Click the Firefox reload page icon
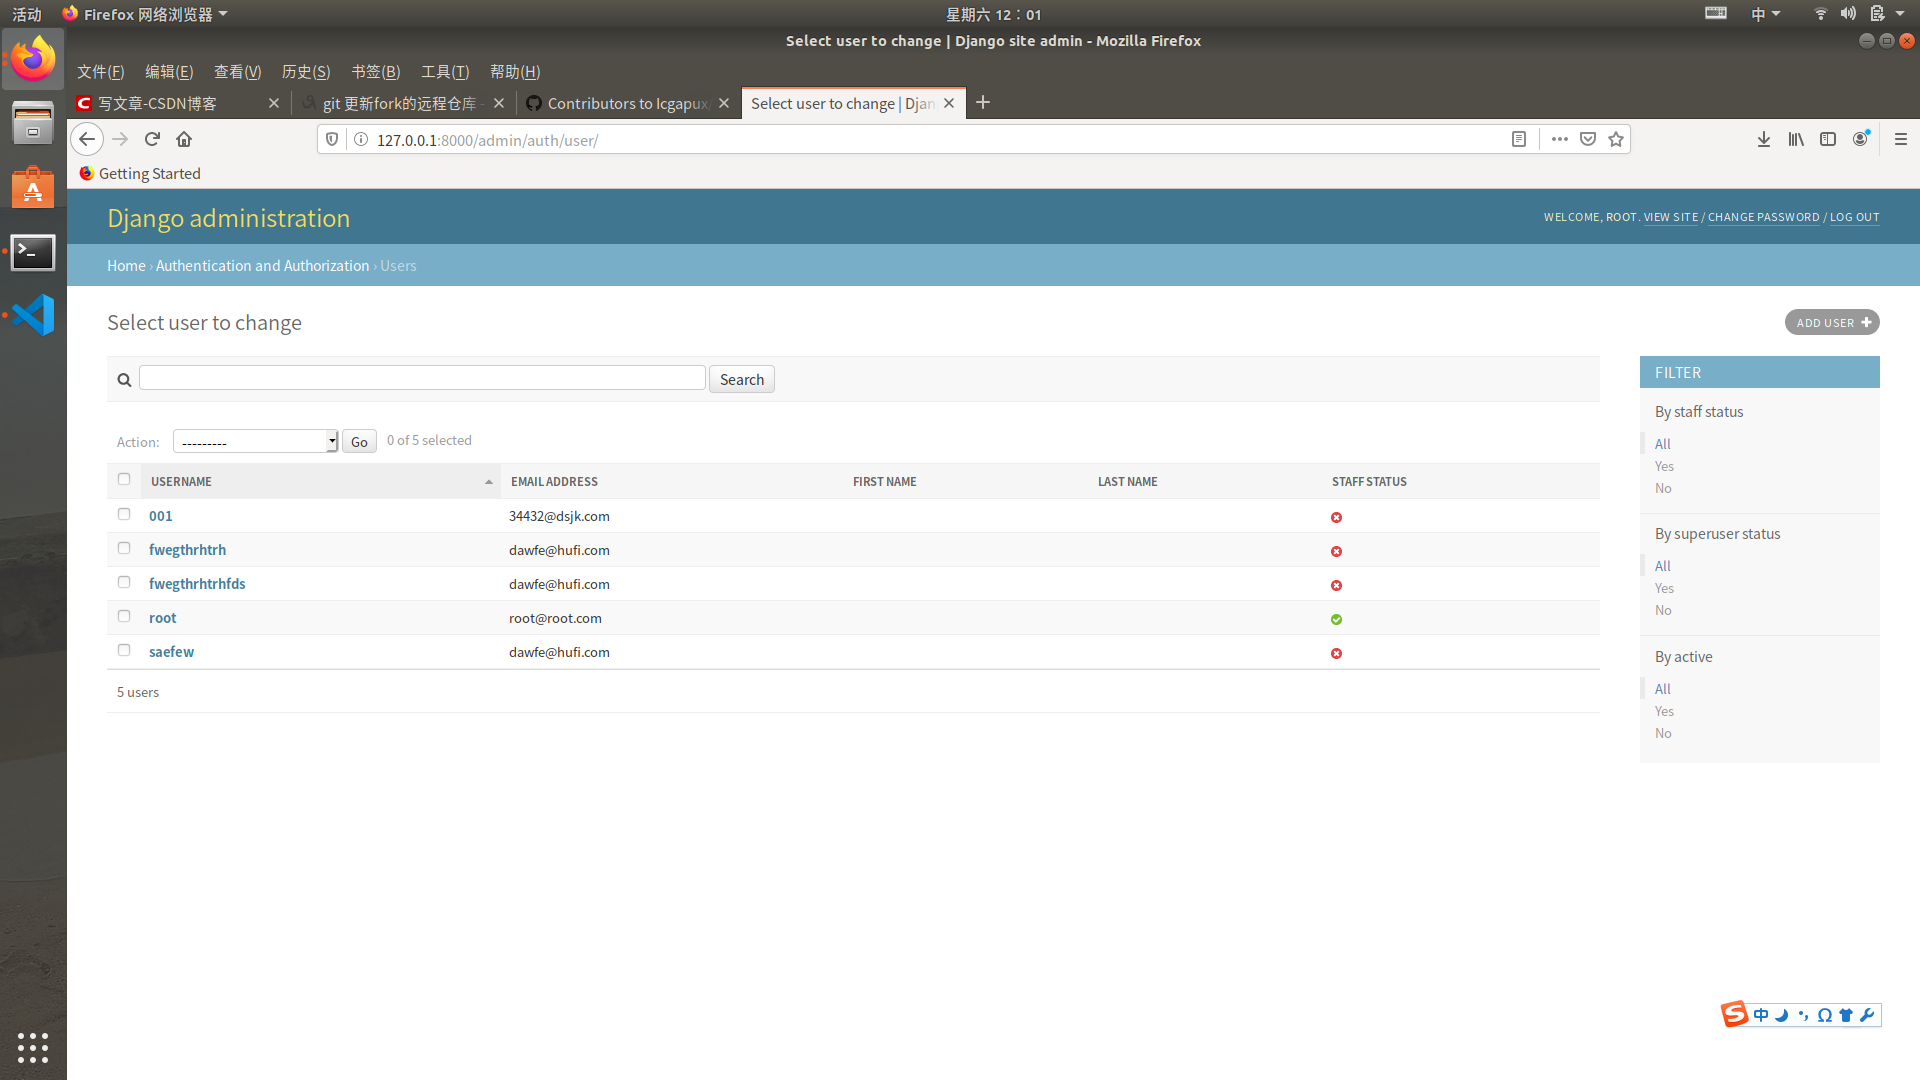This screenshot has height=1080, width=1920. (152, 139)
